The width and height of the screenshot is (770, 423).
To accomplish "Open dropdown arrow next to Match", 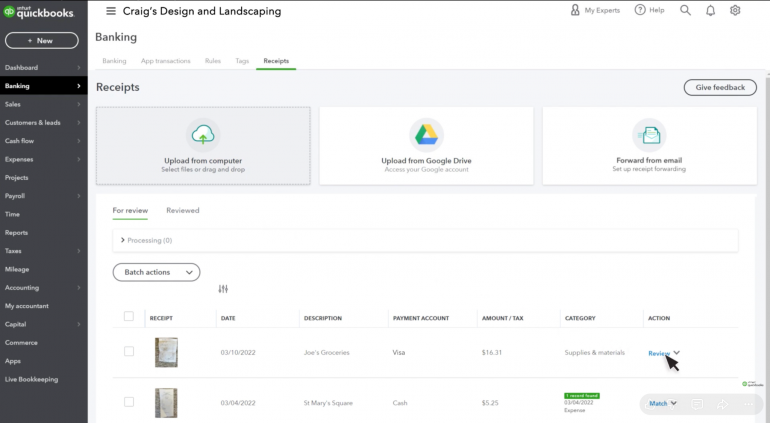I will coord(673,403).
